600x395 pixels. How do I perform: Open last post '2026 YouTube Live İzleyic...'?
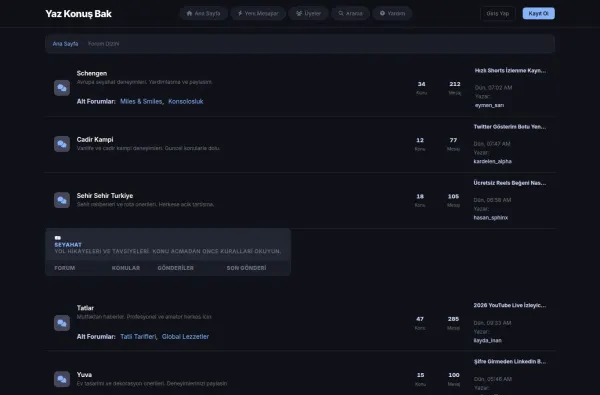pyautogui.click(x=510, y=305)
